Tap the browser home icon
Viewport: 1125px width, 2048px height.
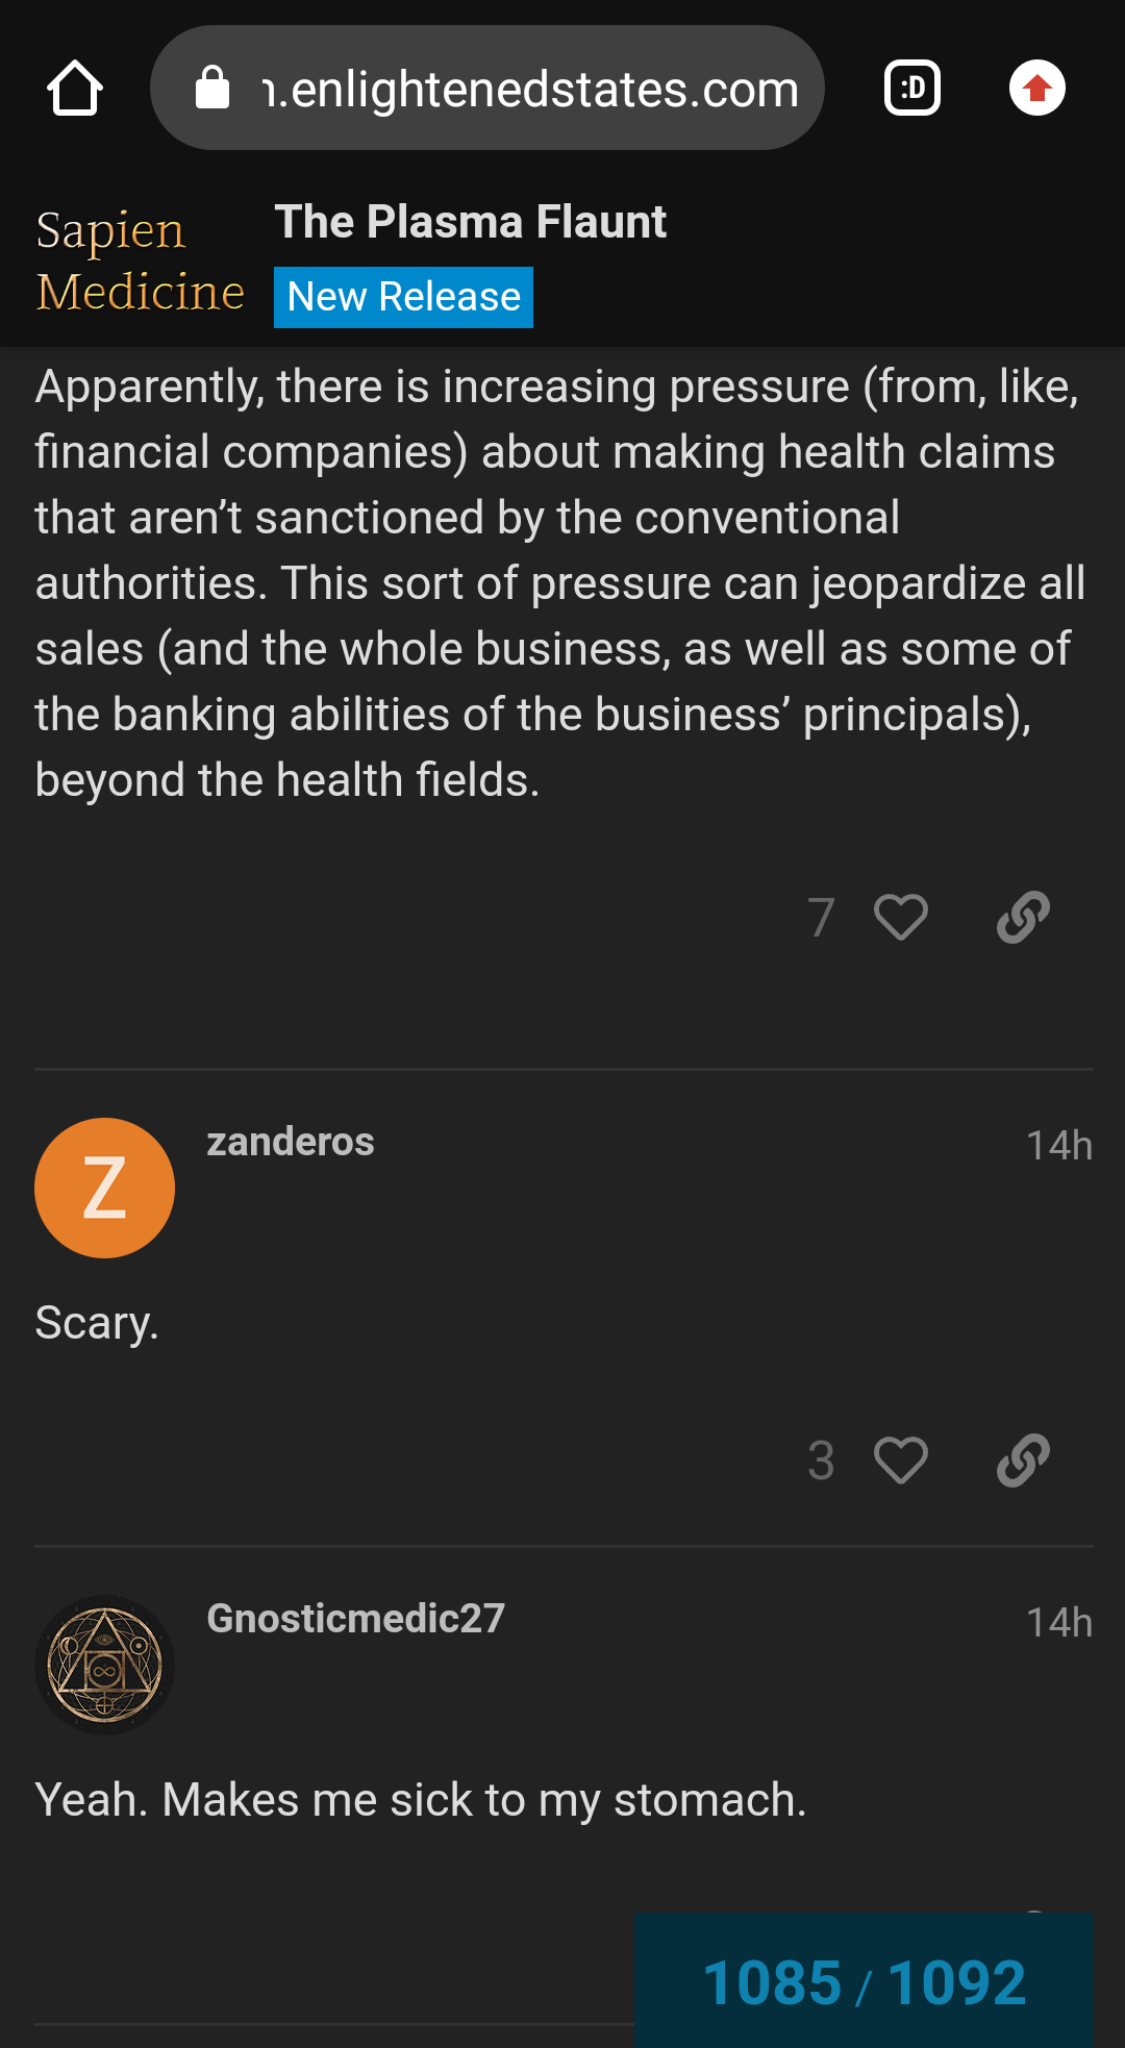75,89
